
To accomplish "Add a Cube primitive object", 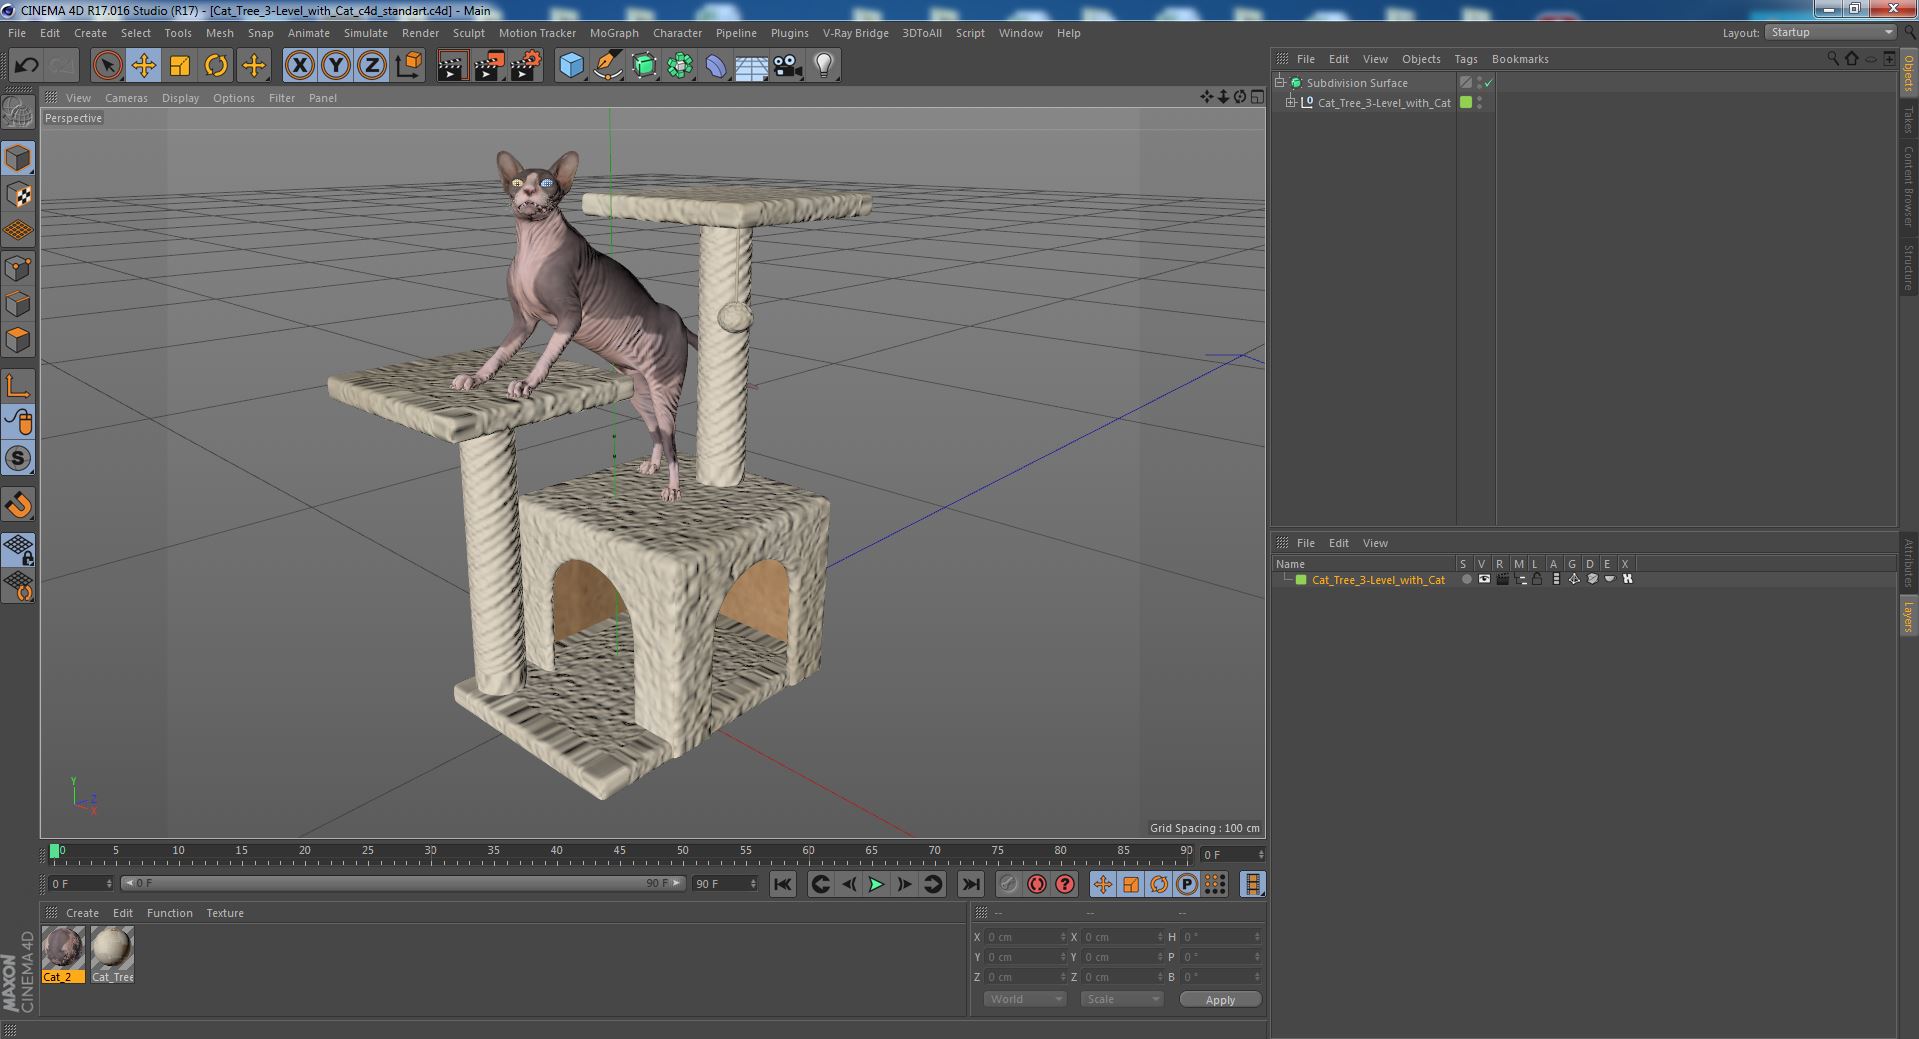I will point(571,66).
